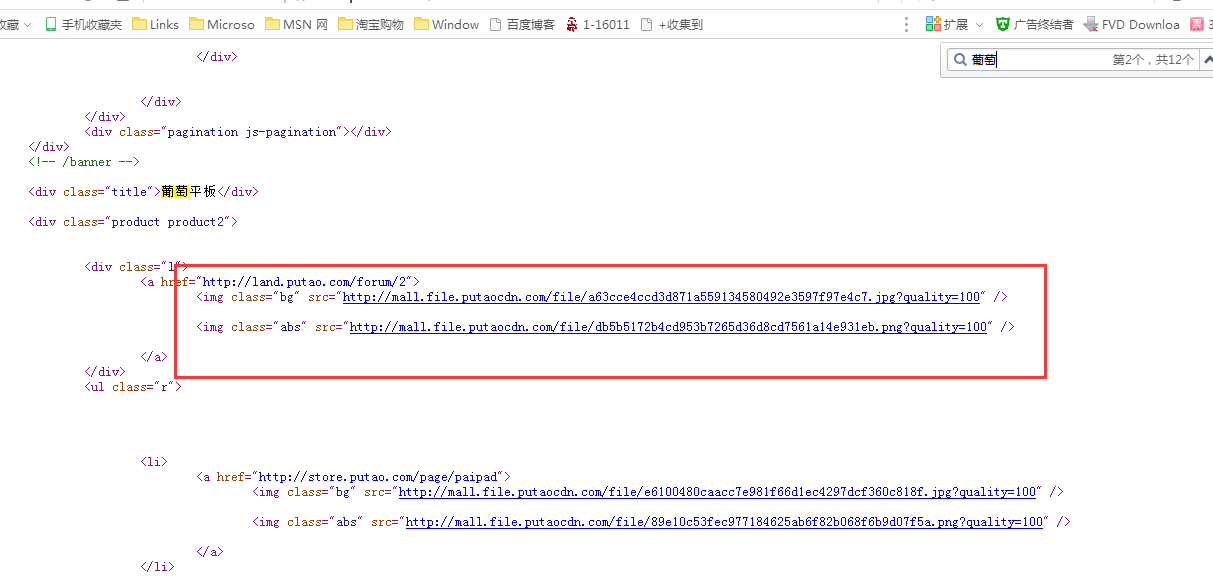Click the three-dot bookmarks overflow handle
Screen dimensions: 1213x582
pos(906,24)
